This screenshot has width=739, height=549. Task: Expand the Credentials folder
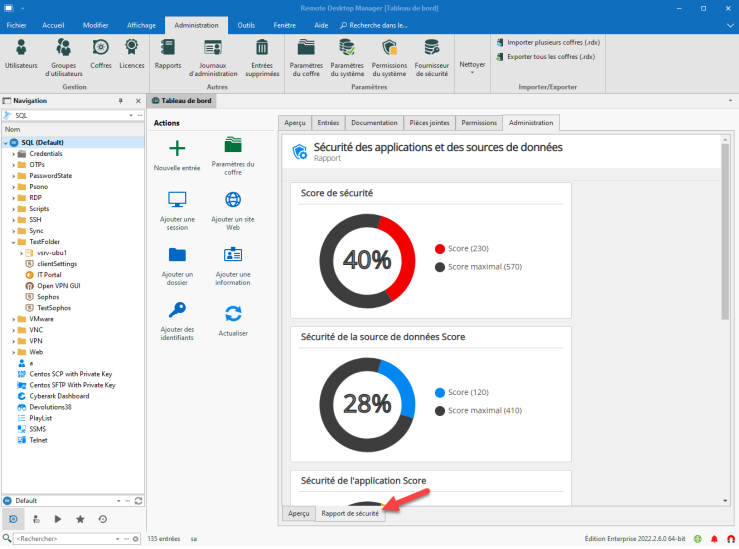[14, 153]
